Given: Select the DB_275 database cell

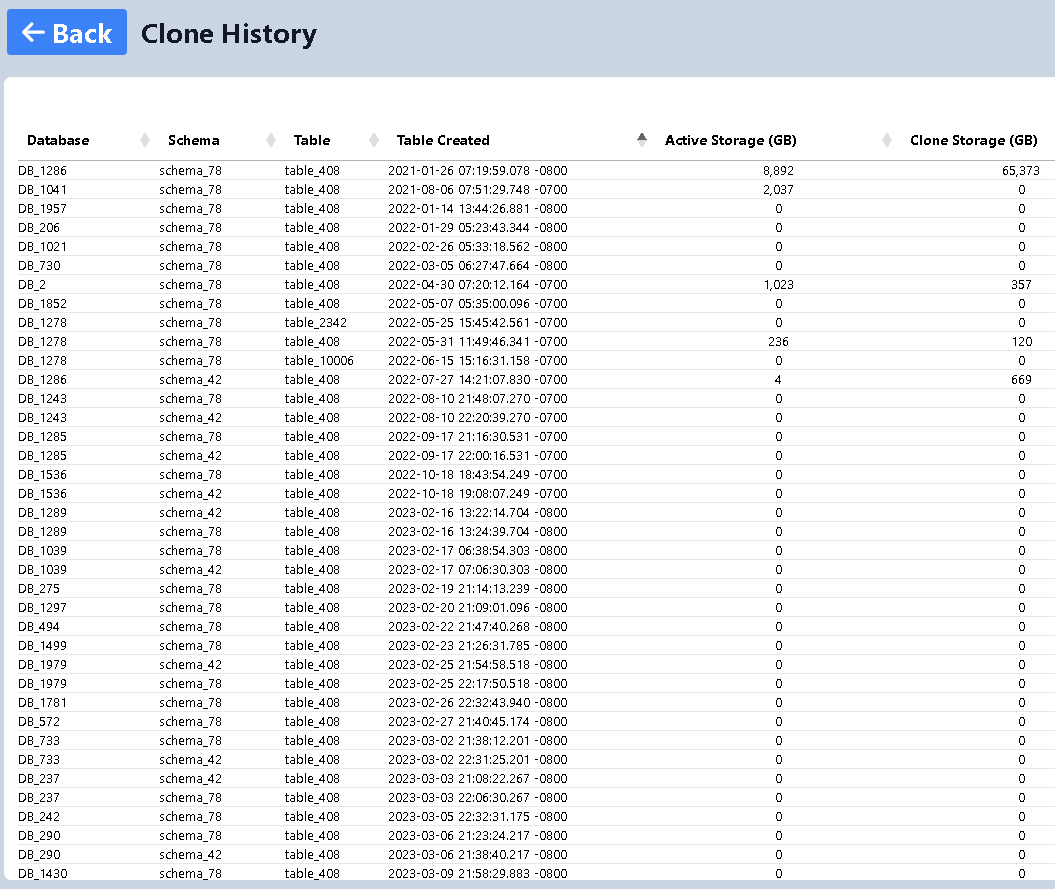Looking at the screenshot, I should point(39,589).
